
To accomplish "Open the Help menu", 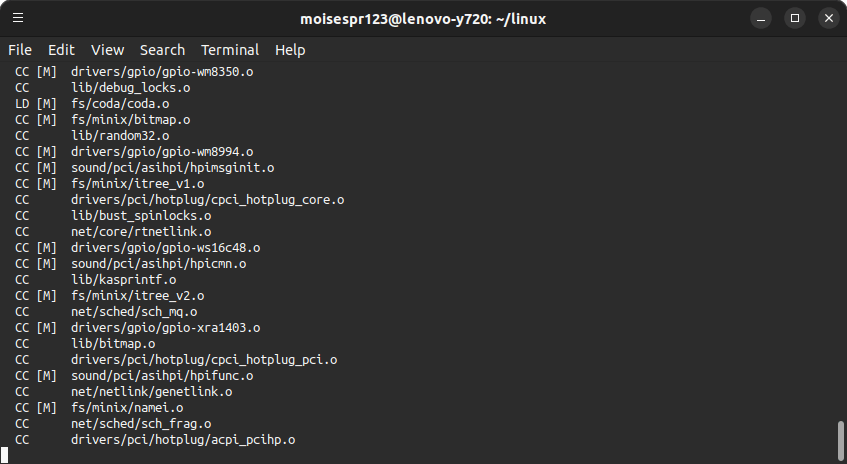I will click(290, 50).
